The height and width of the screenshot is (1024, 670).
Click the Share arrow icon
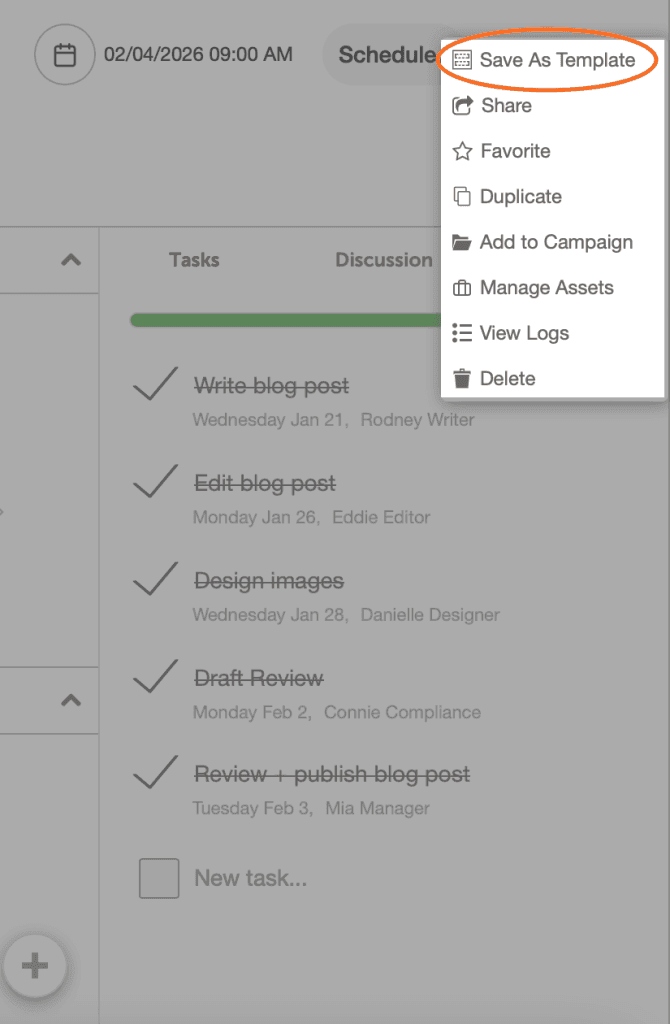(463, 105)
